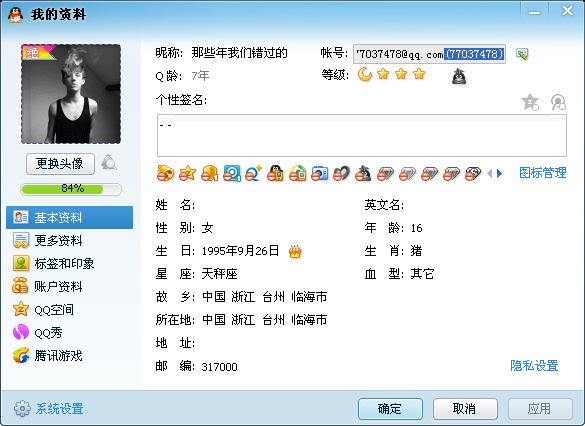Screen dimensions: 585x426
Task: Click inside the 个性签名 text box
Action: click(x=362, y=136)
